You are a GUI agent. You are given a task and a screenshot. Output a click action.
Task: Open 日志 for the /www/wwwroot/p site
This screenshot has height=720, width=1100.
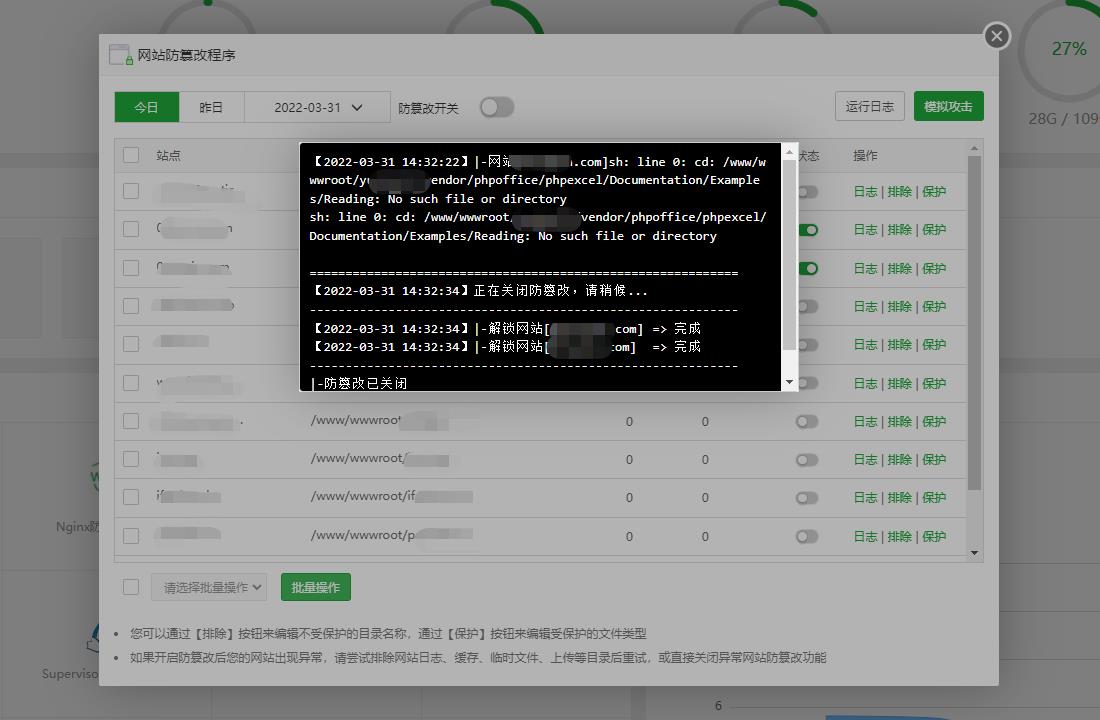pos(865,537)
